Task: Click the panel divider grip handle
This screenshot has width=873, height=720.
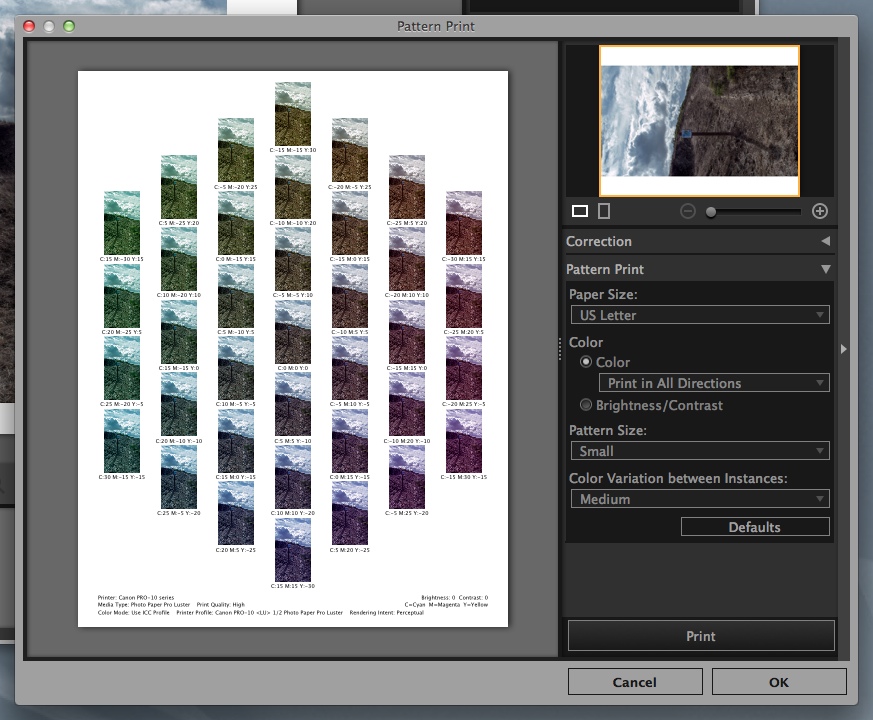Action: (559, 348)
